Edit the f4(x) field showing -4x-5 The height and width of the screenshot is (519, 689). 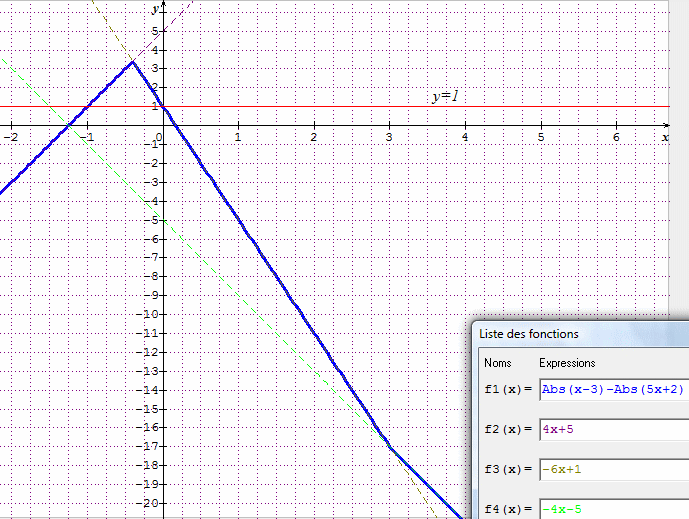(x=612, y=509)
